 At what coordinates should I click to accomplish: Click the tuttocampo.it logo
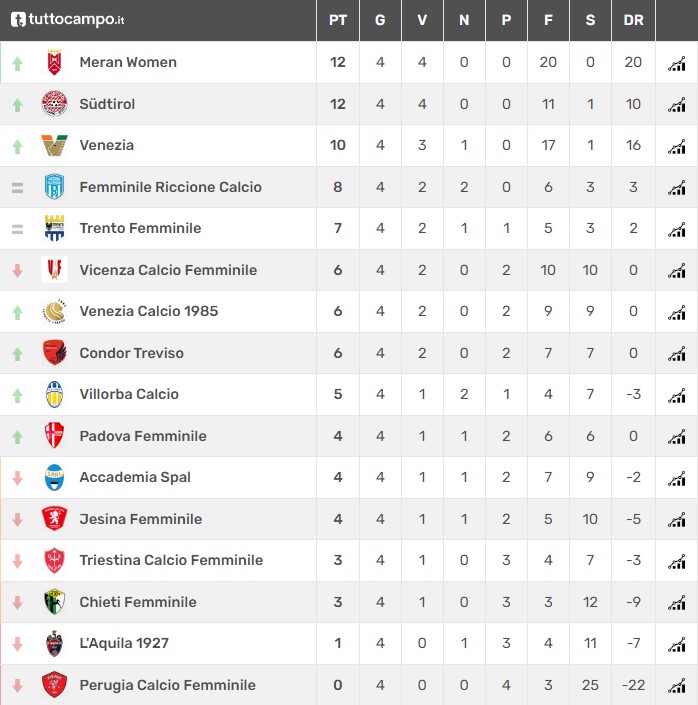click(67, 19)
